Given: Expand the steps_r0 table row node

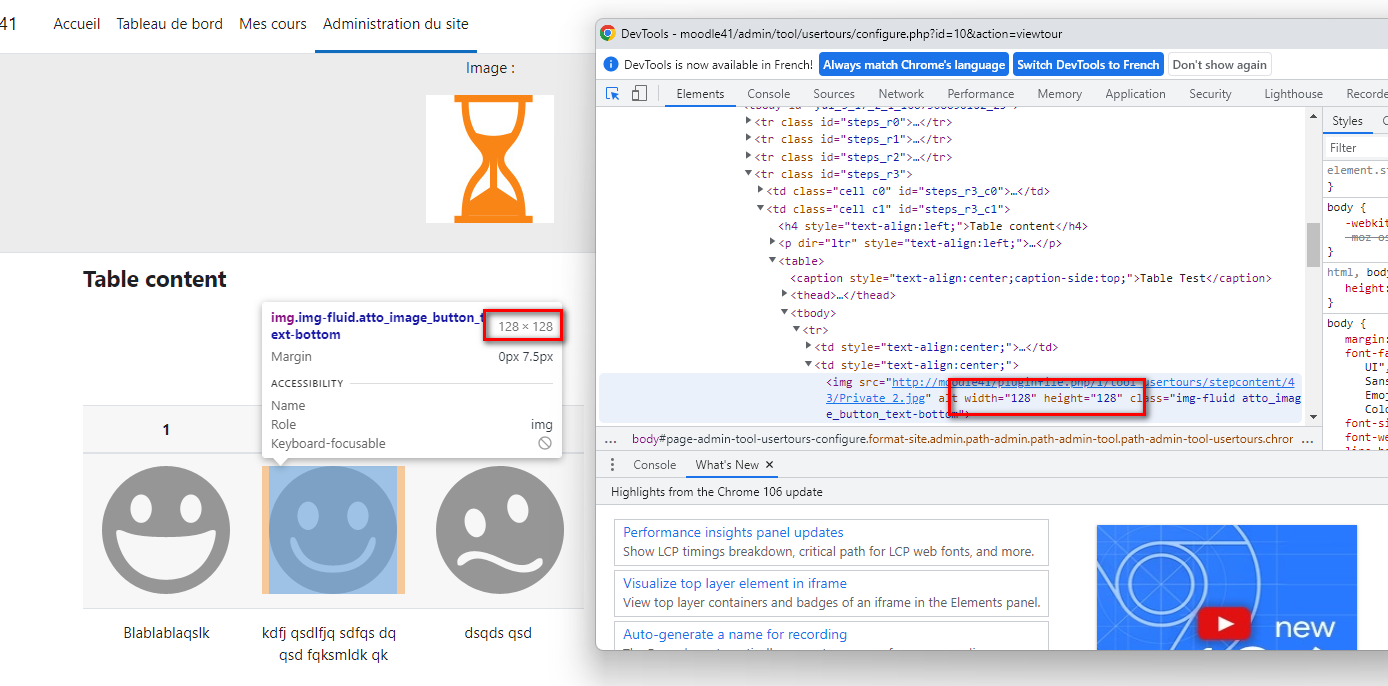Looking at the screenshot, I should point(749,121).
